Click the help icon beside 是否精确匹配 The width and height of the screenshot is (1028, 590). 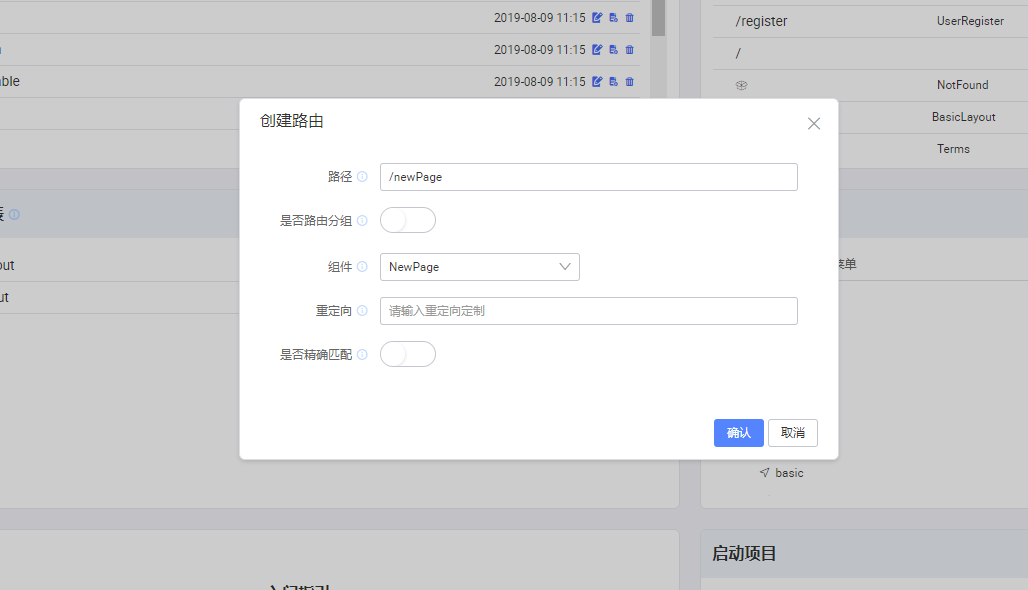[361, 354]
